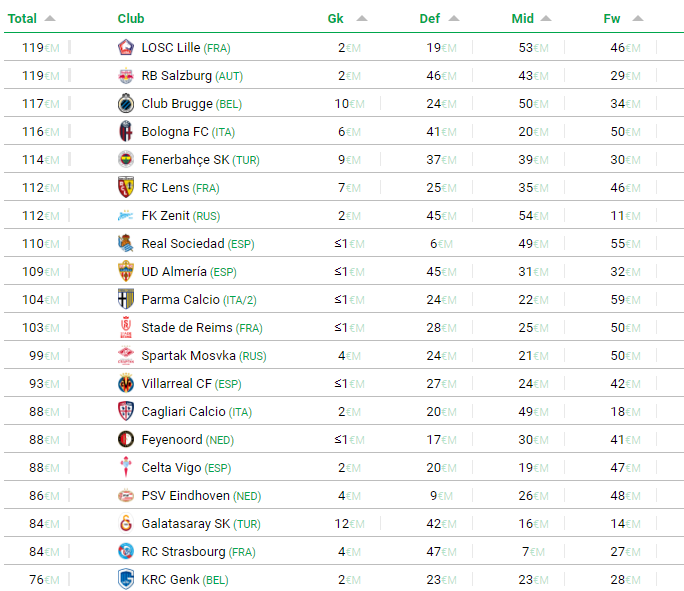Click the Bologna FC crest icon
The image size is (684, 591).
click(126, 131)
